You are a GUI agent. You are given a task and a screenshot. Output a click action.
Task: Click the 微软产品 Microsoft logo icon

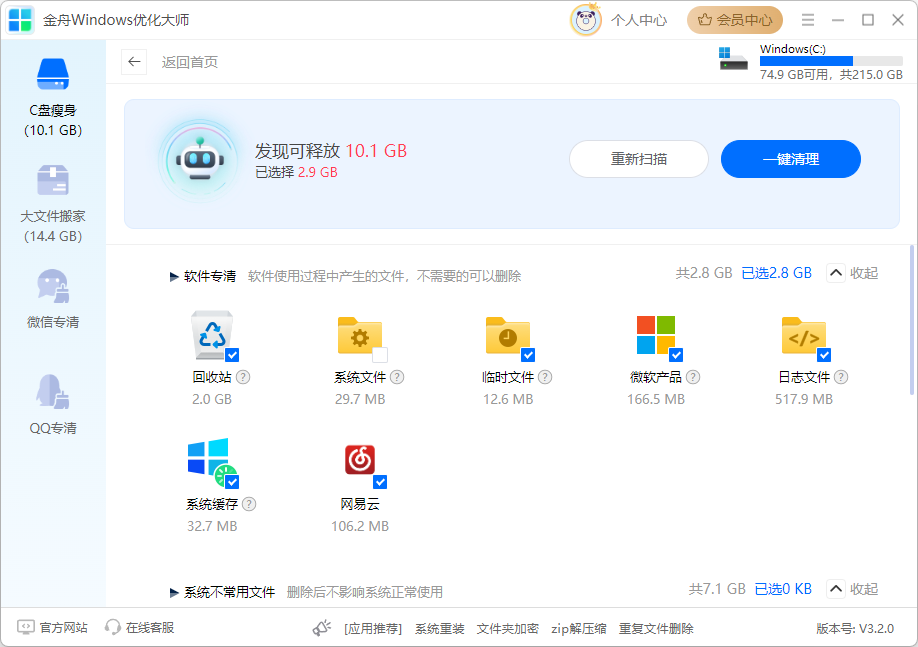click(655, 336)
